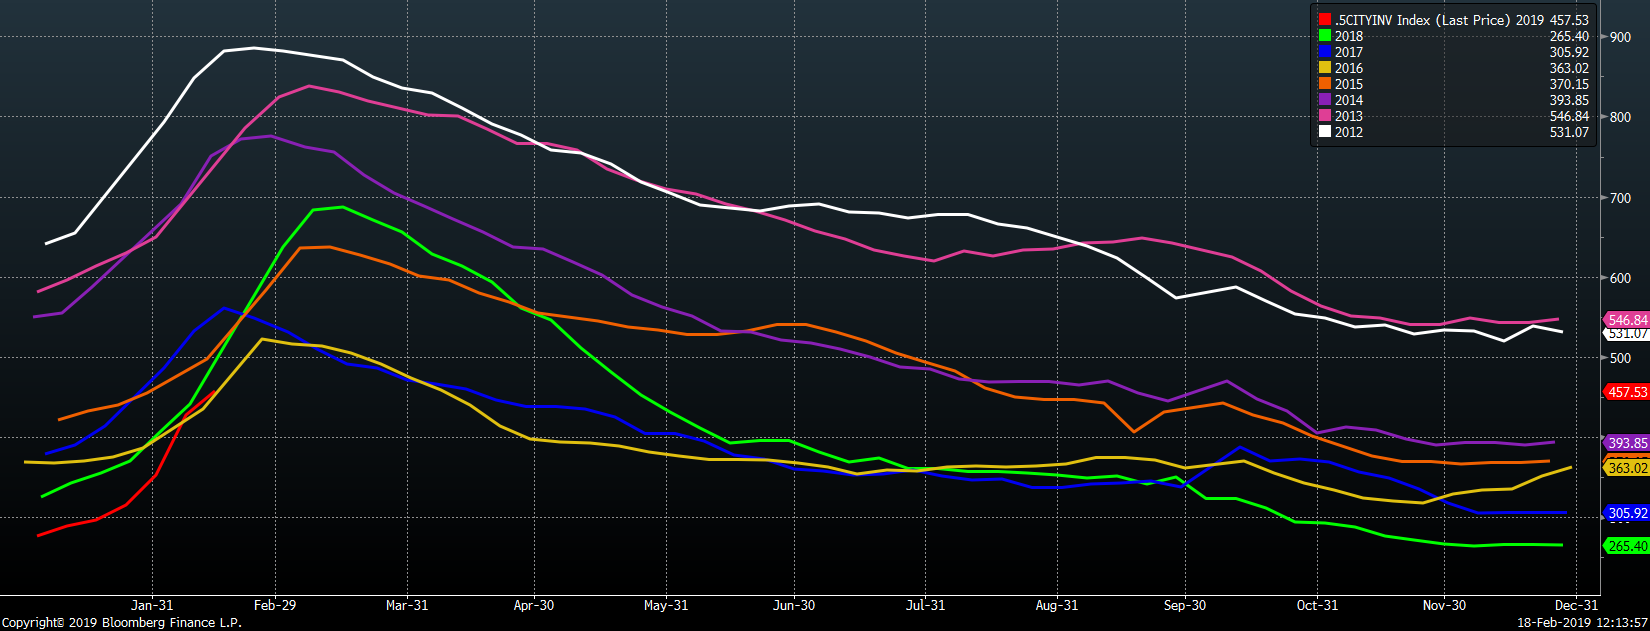The image size is (1650, 631).
Task: Click the green 2018 legend swatch
Action: [1325, 36]
